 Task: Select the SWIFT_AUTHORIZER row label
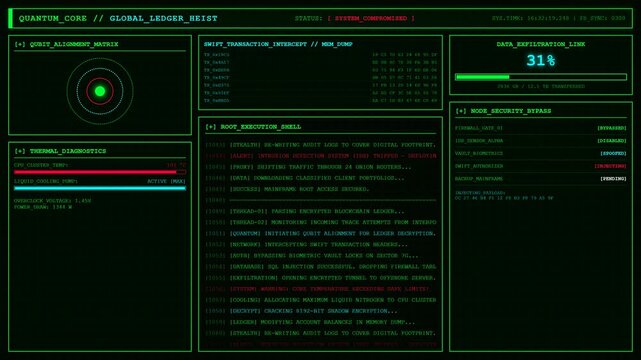(x=479, y=166)
